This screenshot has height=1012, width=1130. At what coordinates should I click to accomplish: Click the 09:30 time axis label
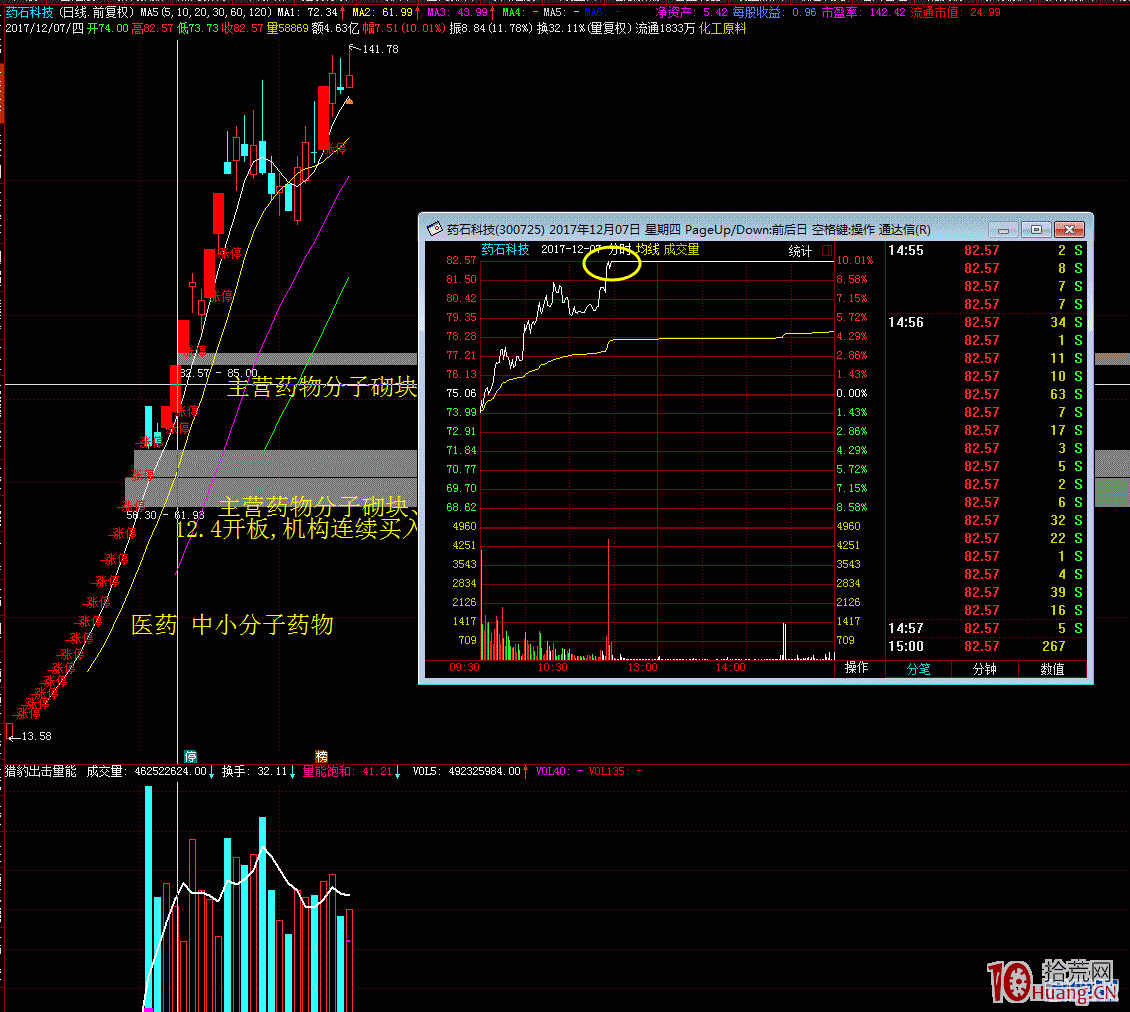[x=464, y=667]
